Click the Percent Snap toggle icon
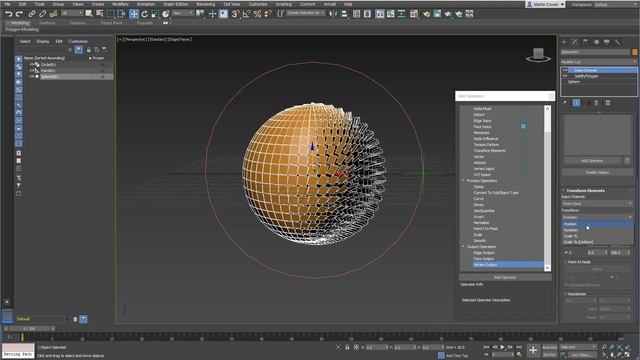This screenshot has width=640, height=360. click(257, 14)
